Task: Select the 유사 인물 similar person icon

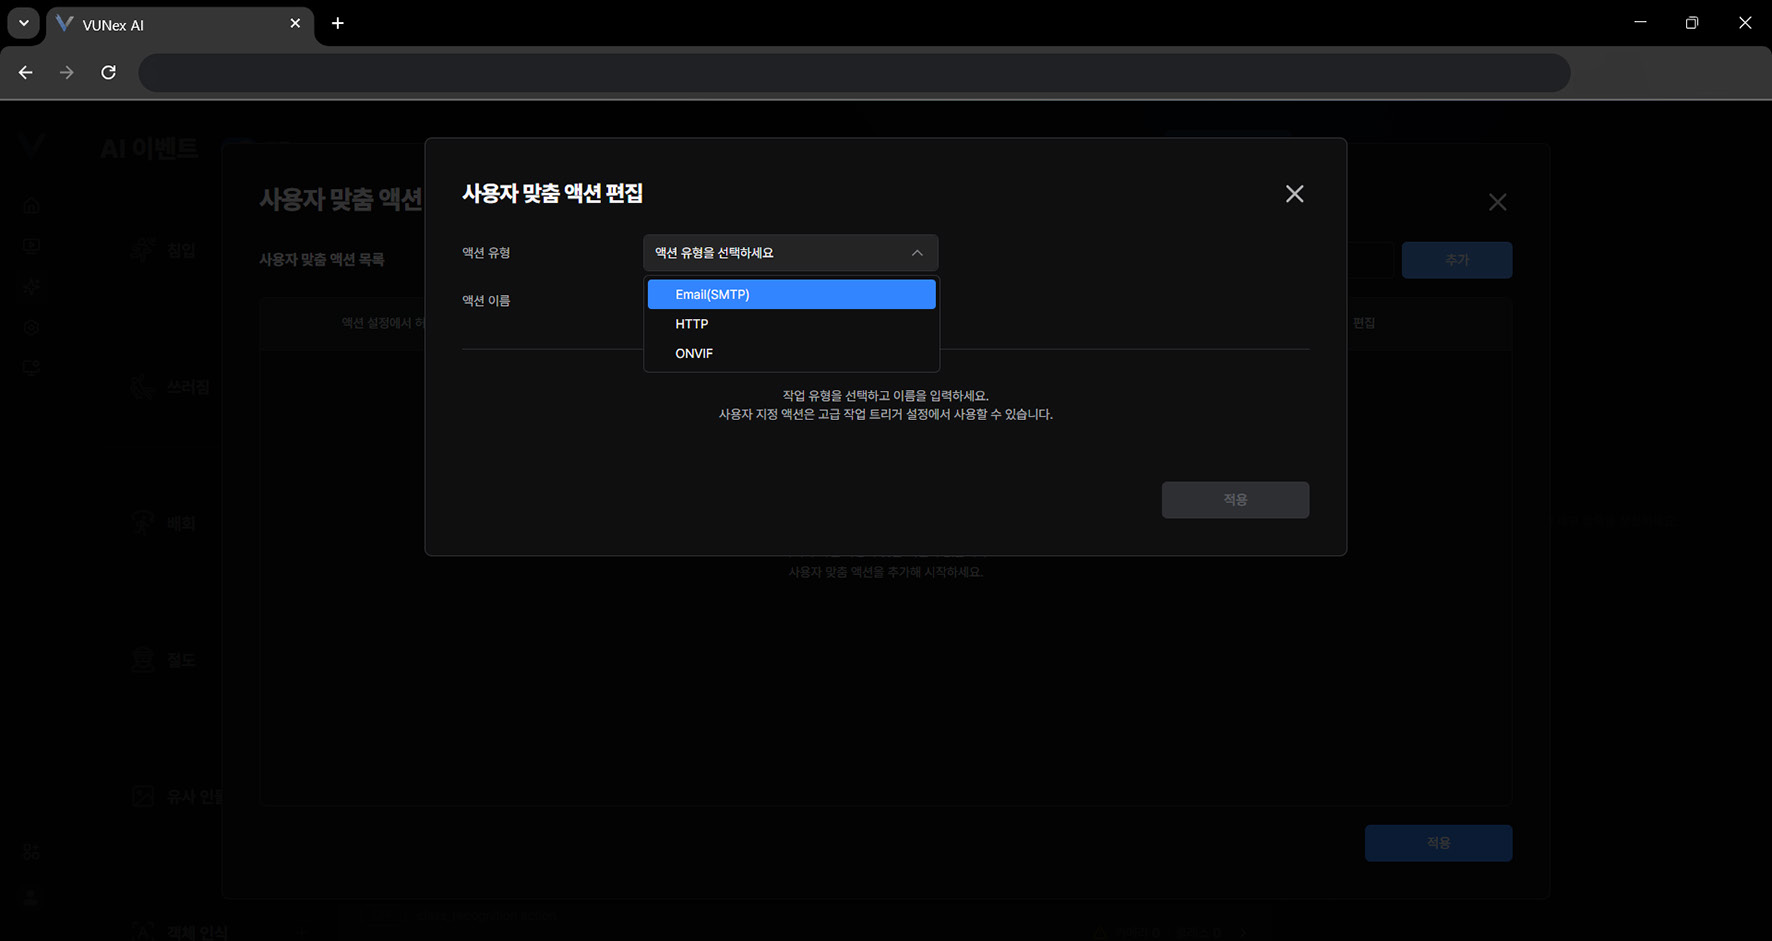Action: [x=143, y=795]
